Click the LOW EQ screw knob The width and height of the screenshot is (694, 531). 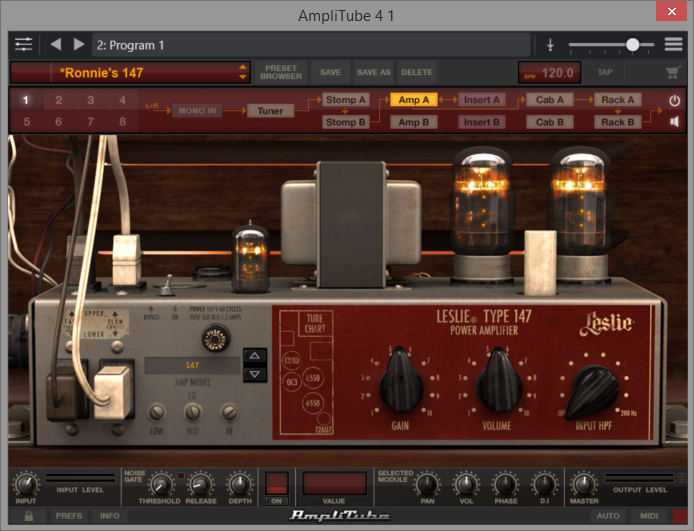(x=156, y=412)
